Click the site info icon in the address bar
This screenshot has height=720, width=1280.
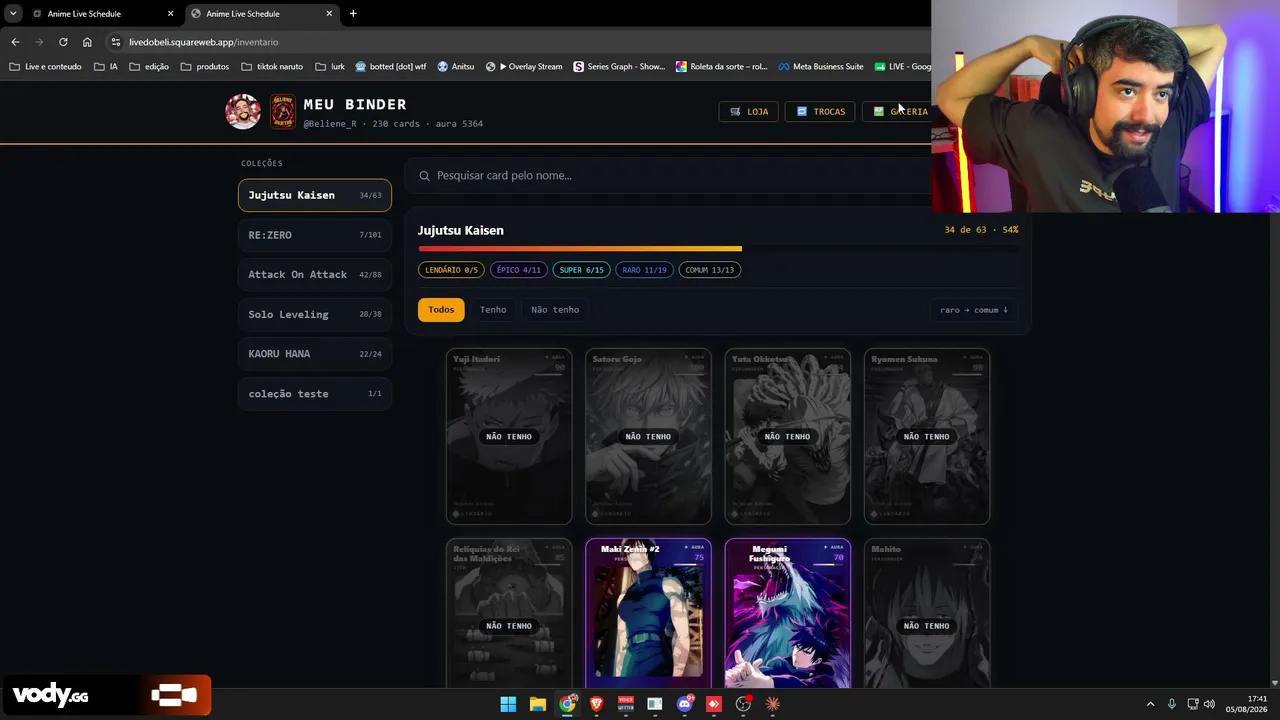coord(116,42)
